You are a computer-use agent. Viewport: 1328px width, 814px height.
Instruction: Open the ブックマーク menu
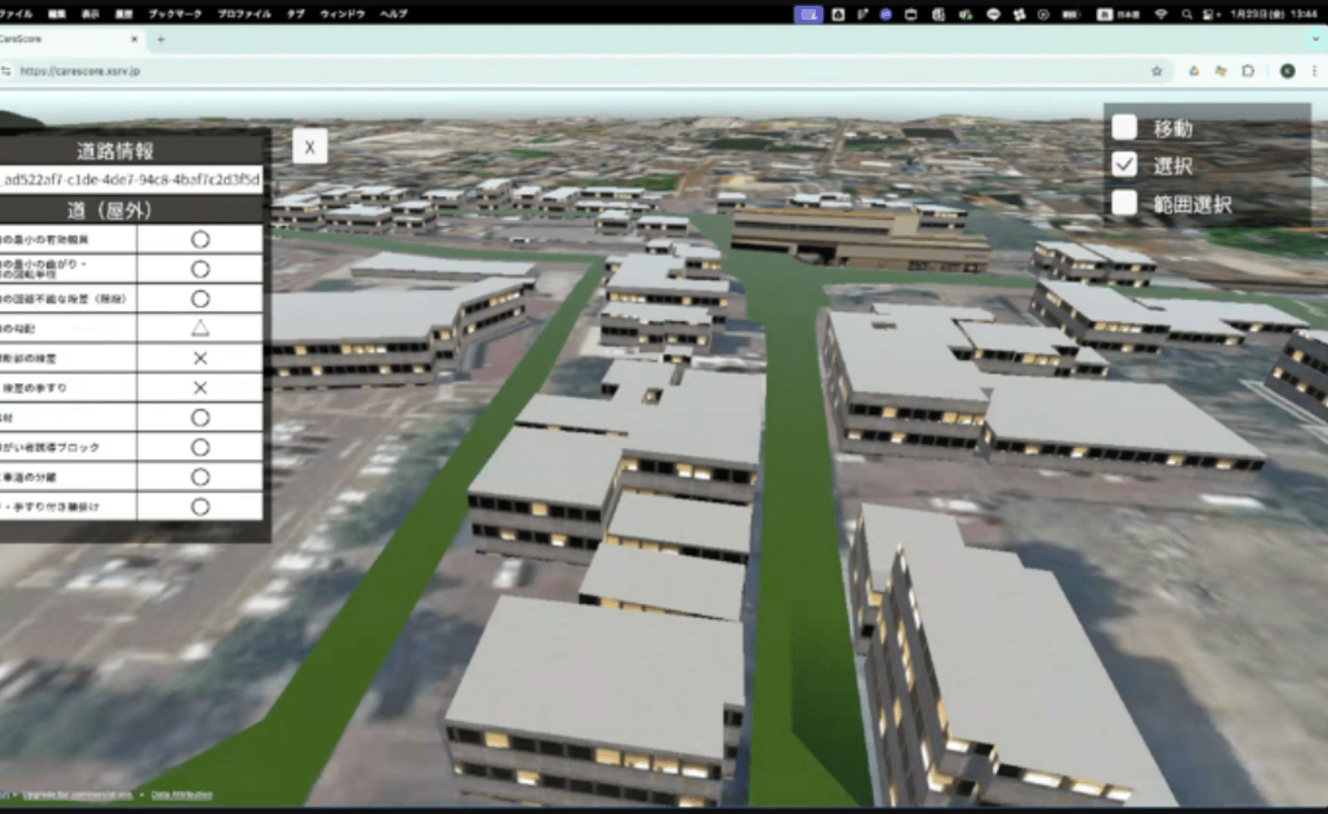[x=174, y=15]
